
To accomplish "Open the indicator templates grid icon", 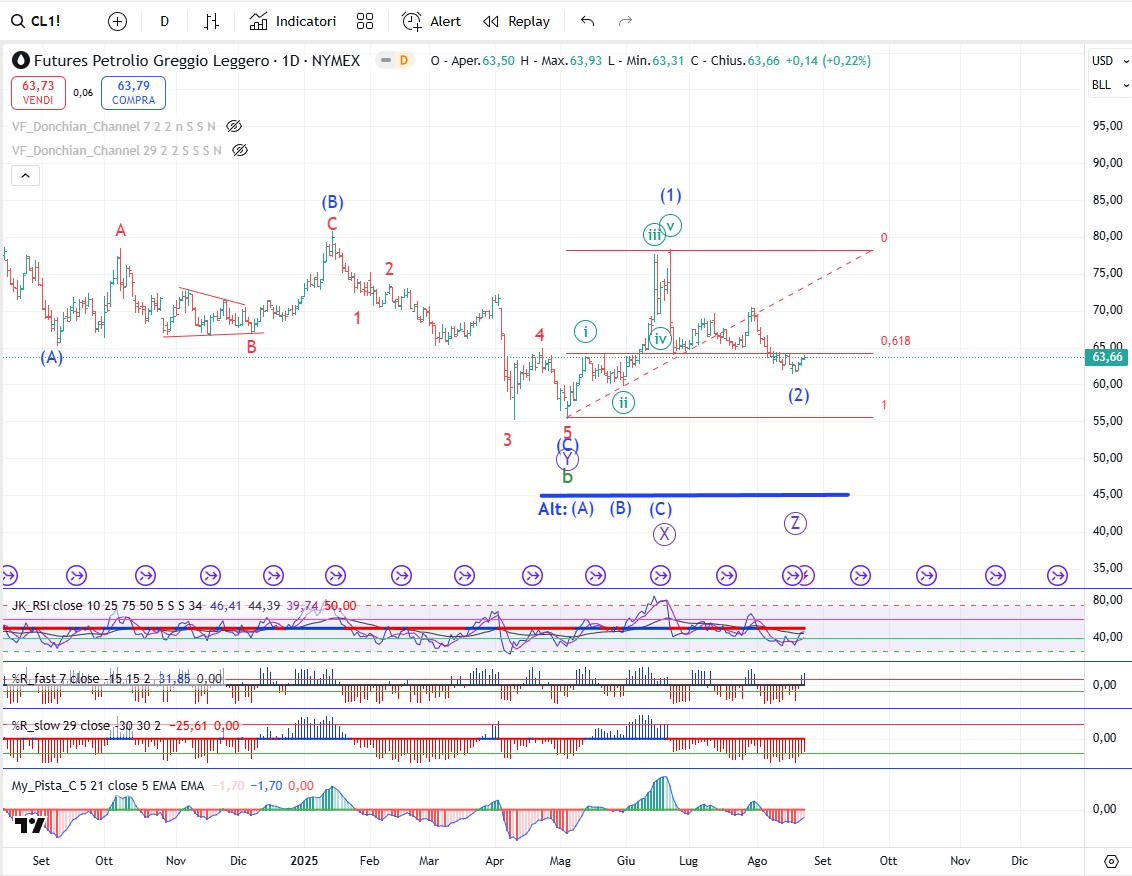I will point(365,21).
